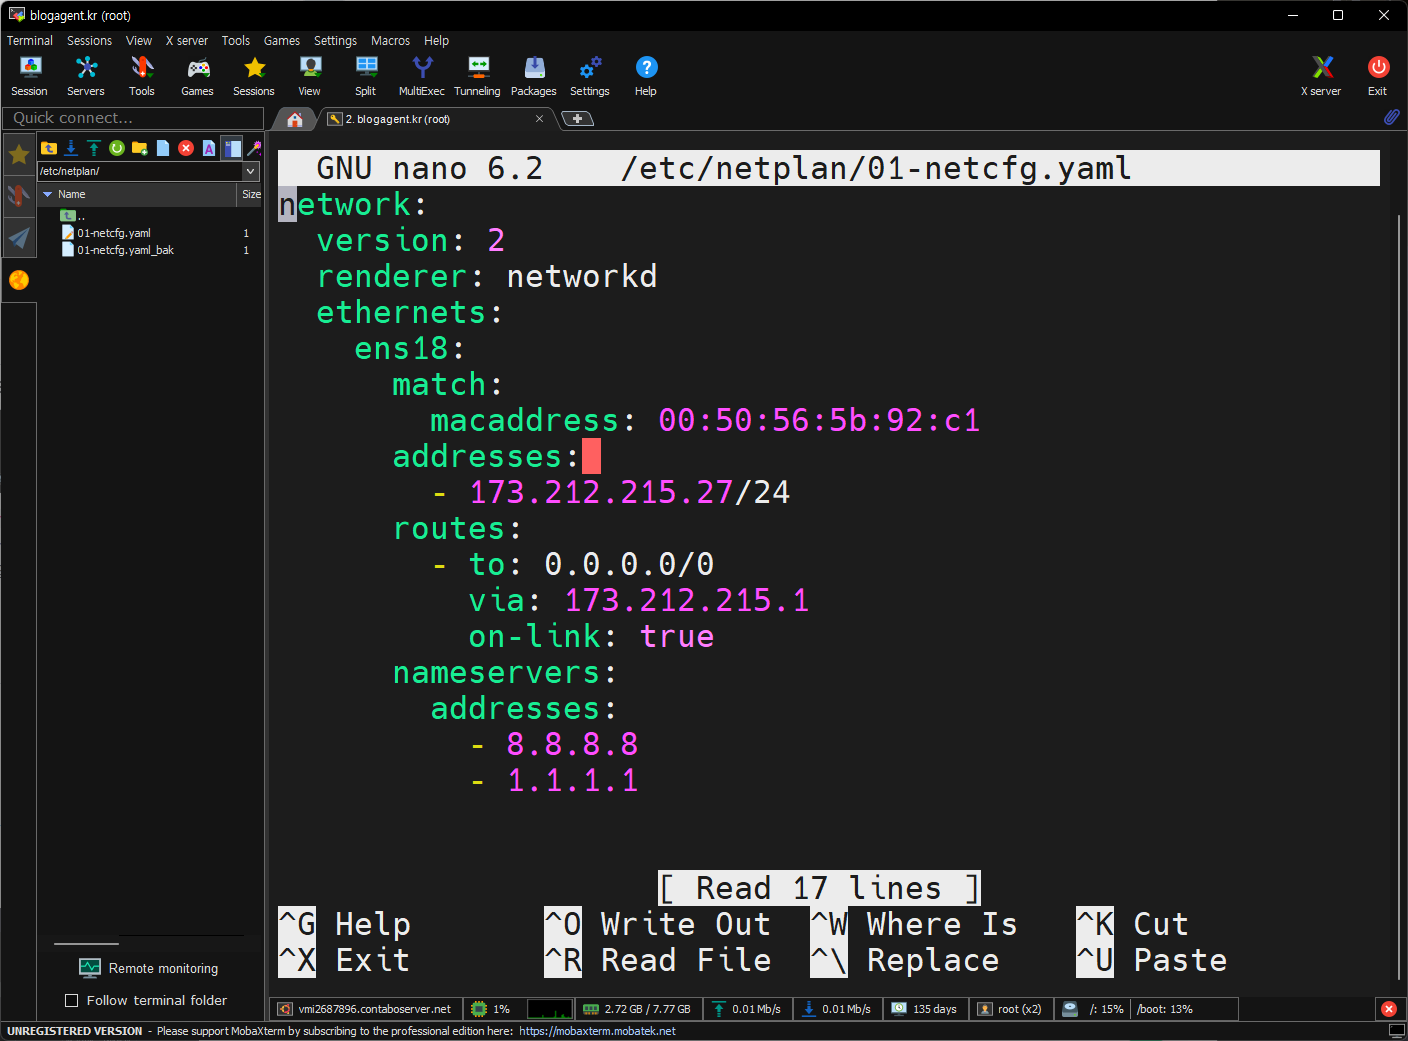This screenshot has width=1408, height=1041.
Task: Click the Remote monitoring button
Action: click(149, 968)
